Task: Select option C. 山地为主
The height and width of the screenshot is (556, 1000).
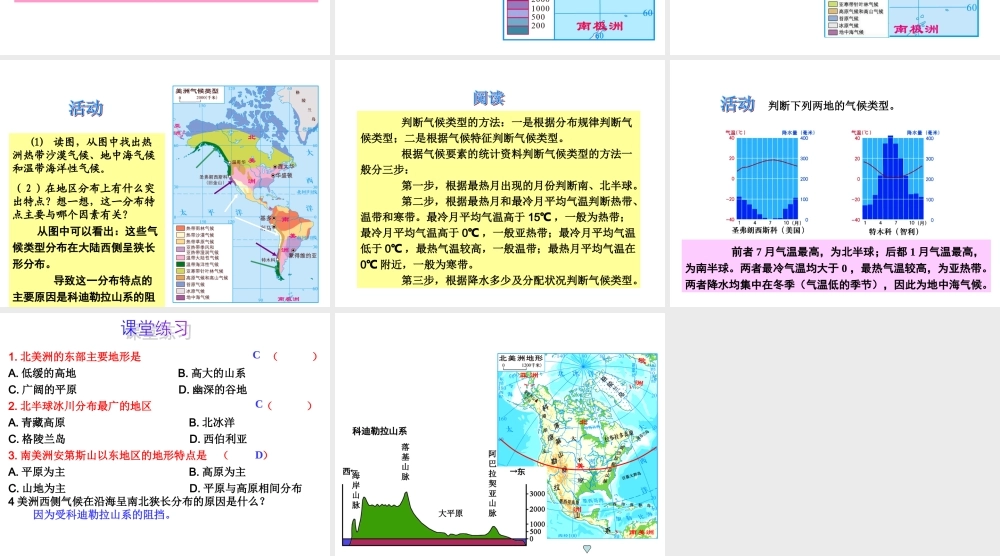Action: (x=36, y=488)
